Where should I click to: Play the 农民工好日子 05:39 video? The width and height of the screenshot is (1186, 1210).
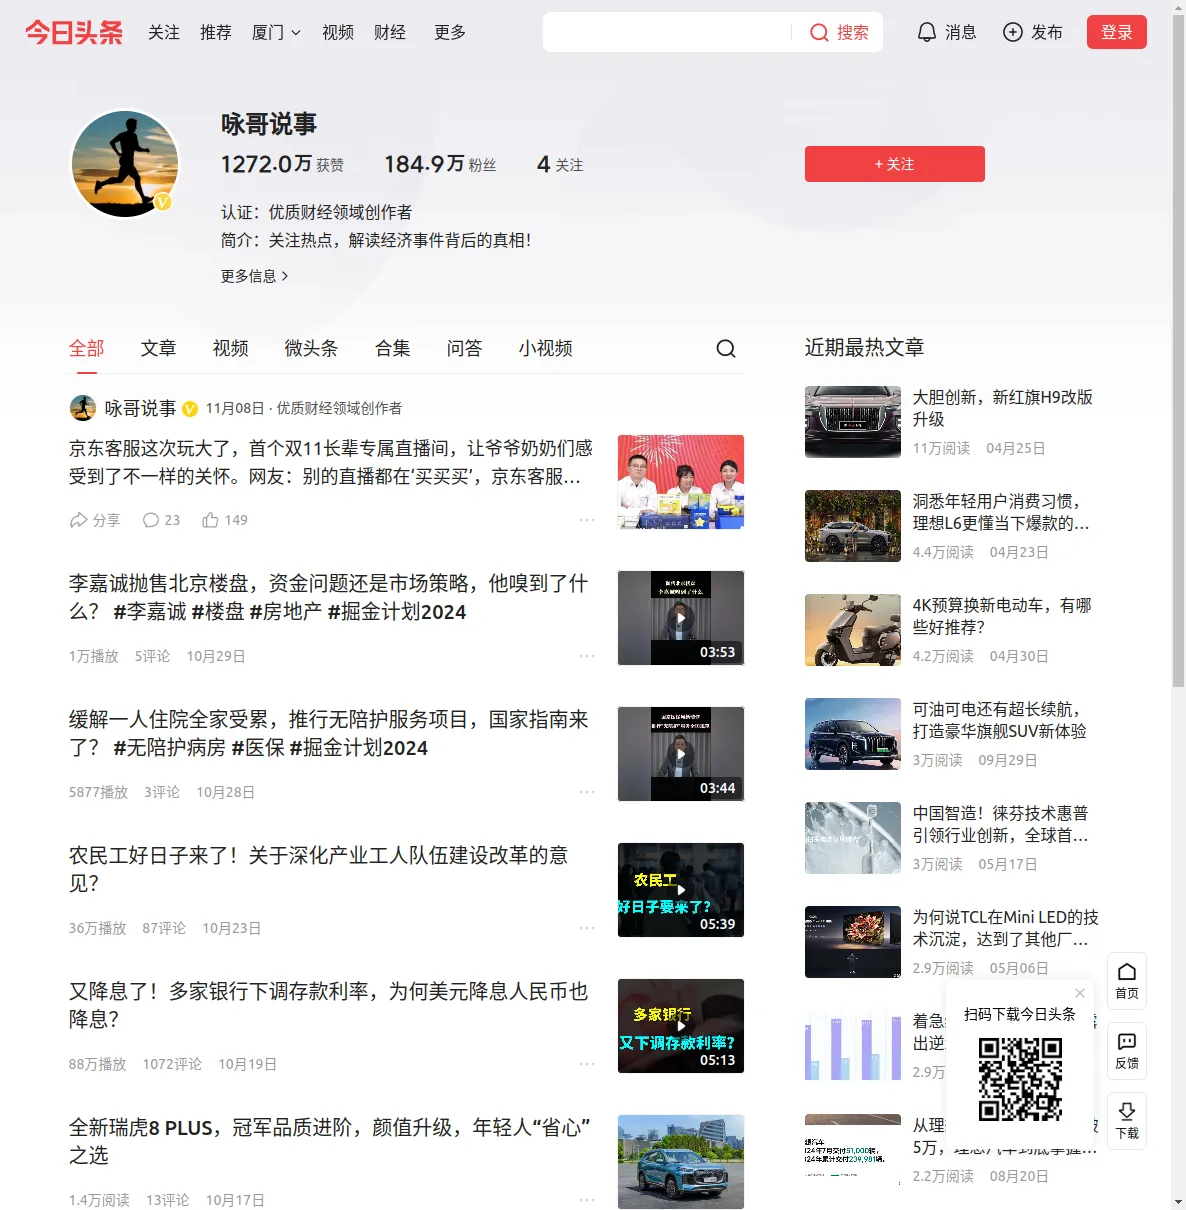[681, 890]
